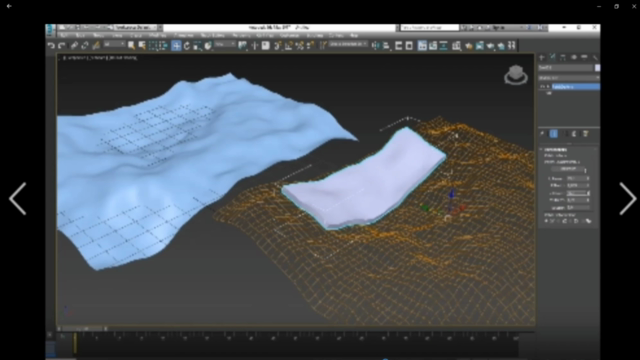Open the first menu in the menu bar

point(64,35)
